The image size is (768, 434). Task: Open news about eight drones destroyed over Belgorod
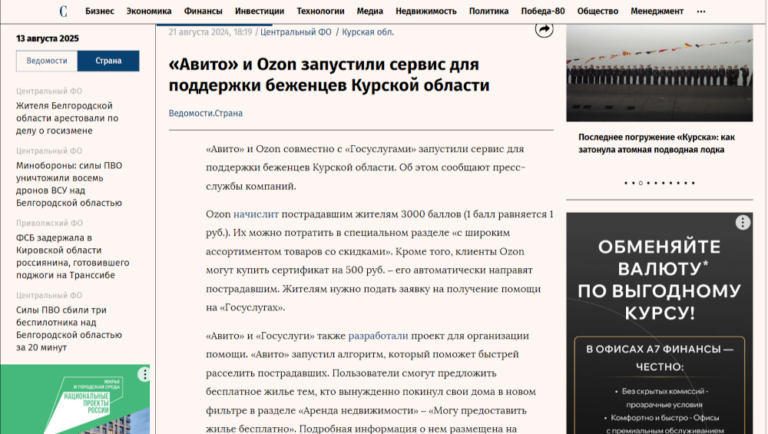69,184
